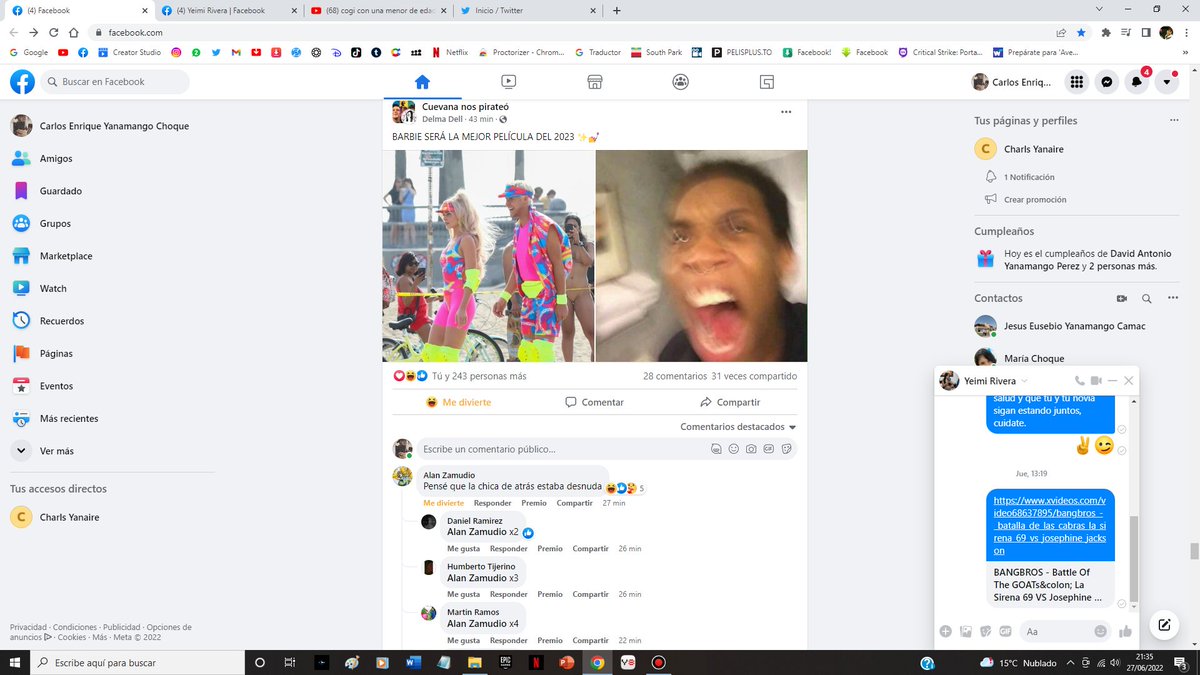The width and height of the screenshot is (1200, 675).
Task: Open options for Tus páginas y perfiles
Action: [x=1174, y=121]
